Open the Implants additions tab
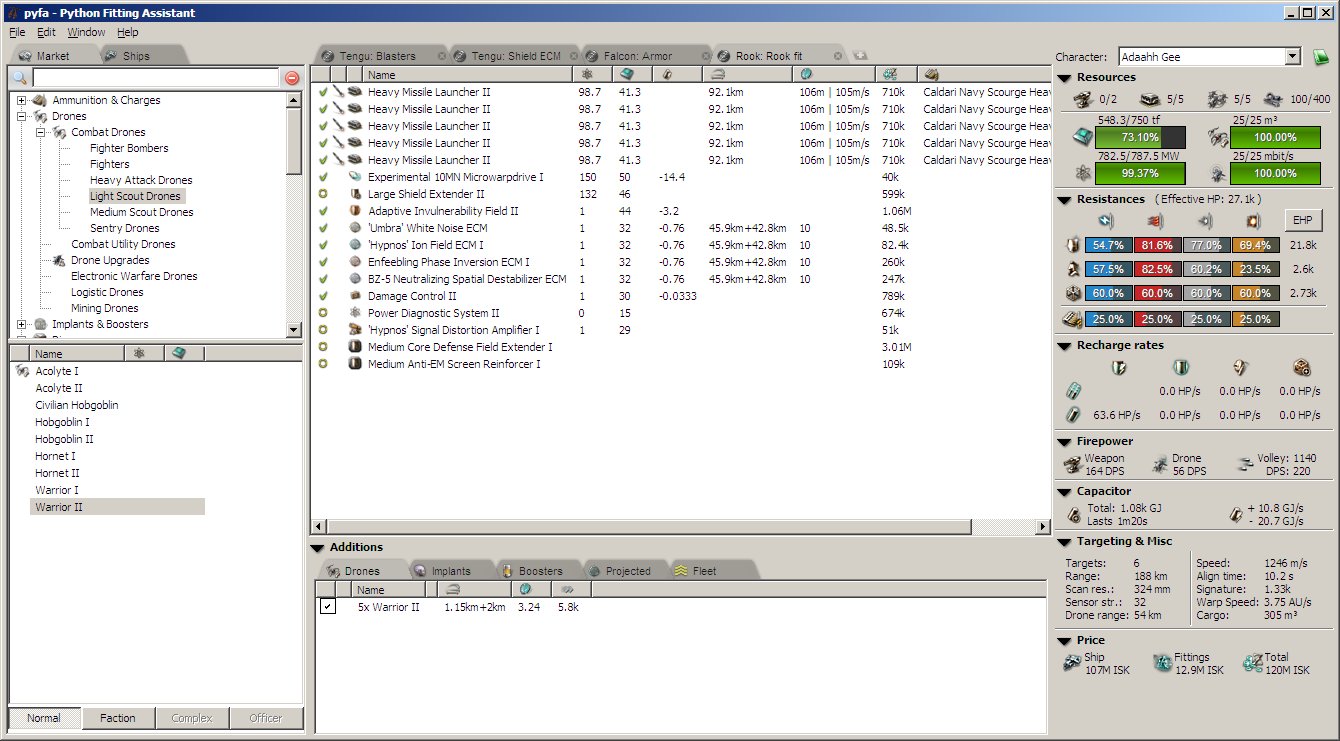This screenshot has width=1340, height=741. click(452, 571)
